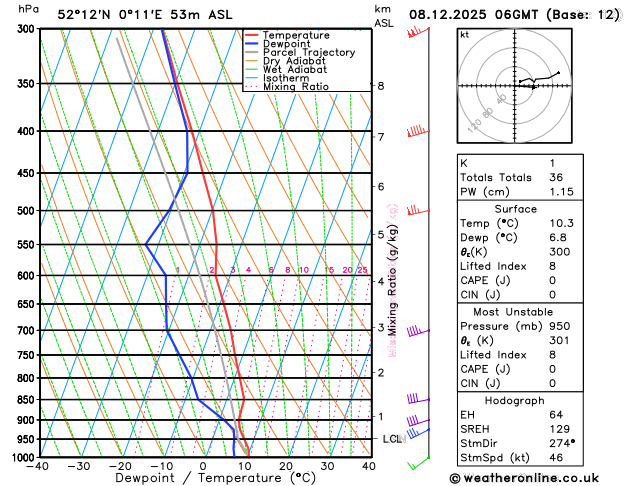Click the purple wind barb at 900 hPa

pyautogui.click(x=418, y=421)
